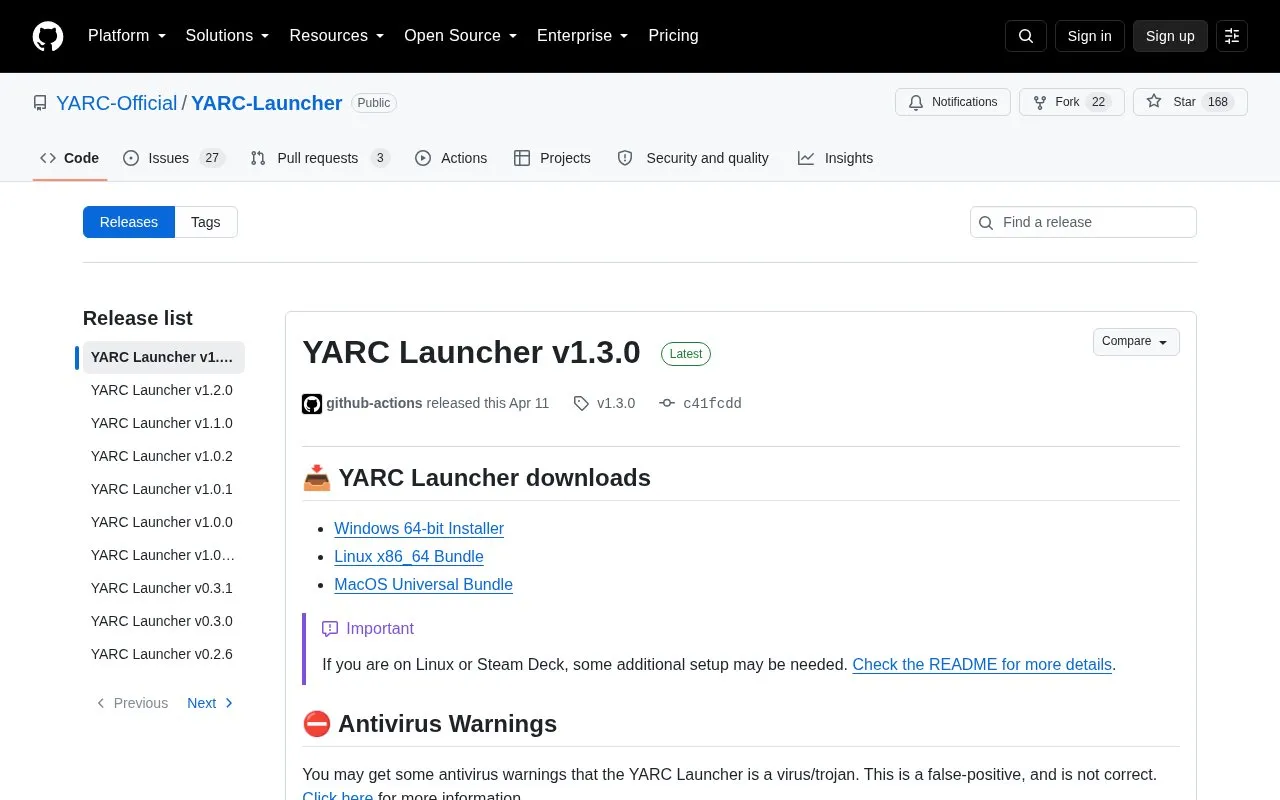1280x800 pixels.
Task: Click the Fork icon
Action: [x=1040, y=102]
